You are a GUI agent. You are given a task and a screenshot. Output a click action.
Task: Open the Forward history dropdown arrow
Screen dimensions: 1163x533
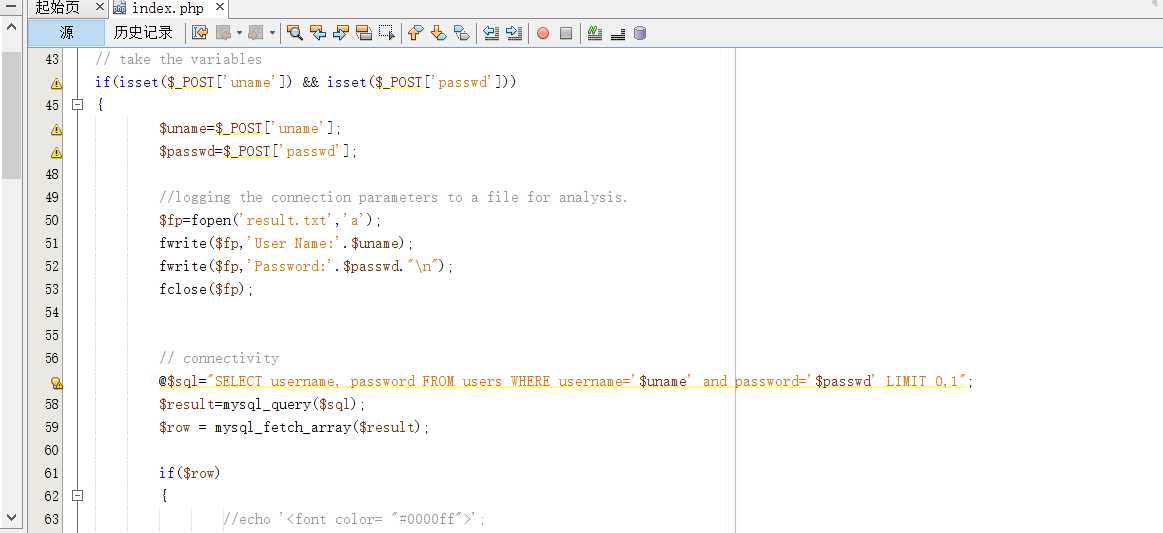click(x=272, y=33)
